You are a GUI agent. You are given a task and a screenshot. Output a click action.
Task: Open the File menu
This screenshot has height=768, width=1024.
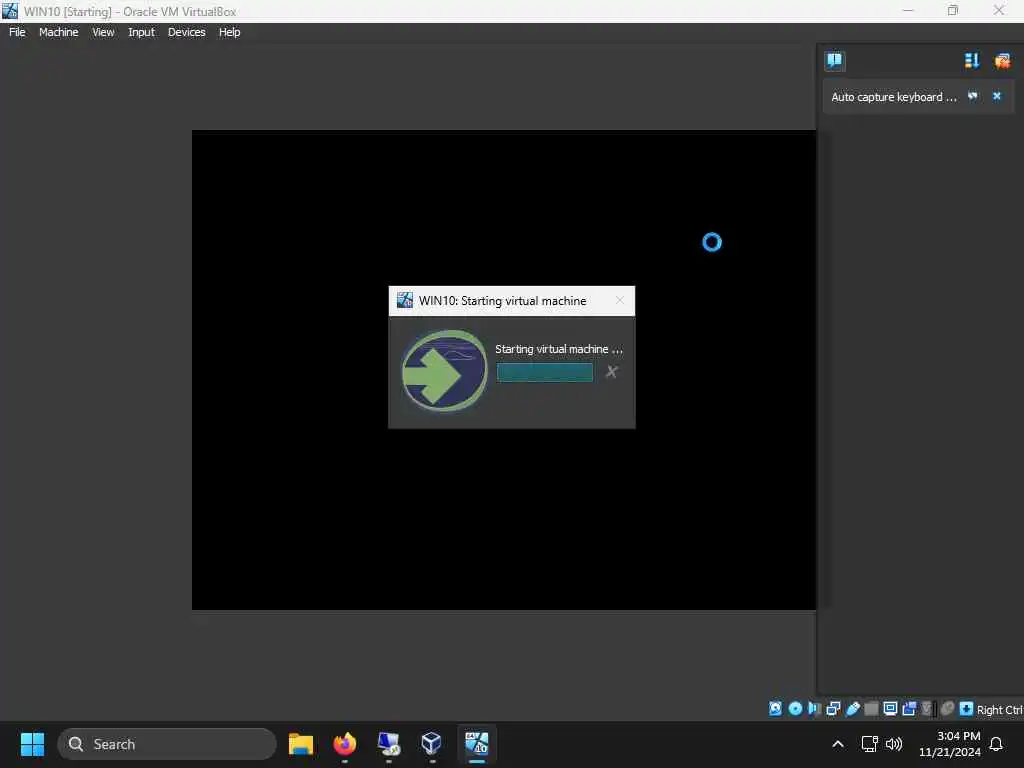pyautogui.click(x=17, y=32)
